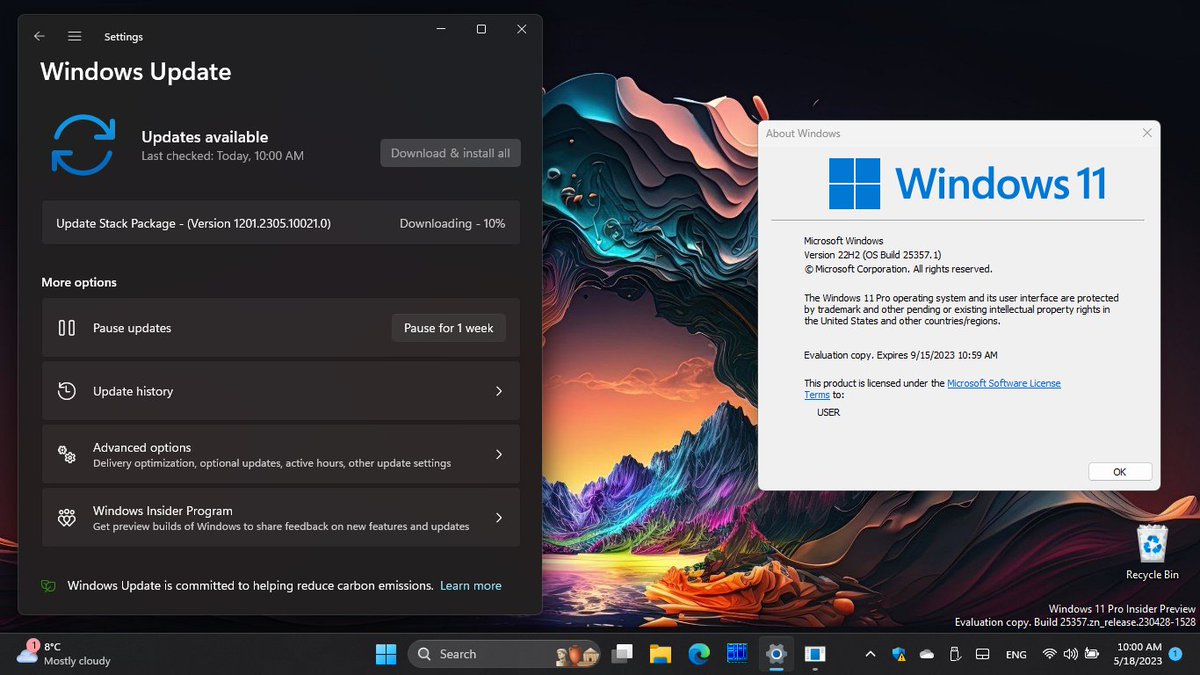This screenshot has width=1200, height=675.
Task: Switch to the Settings gear taskbar icon
Action: (776, 654)
